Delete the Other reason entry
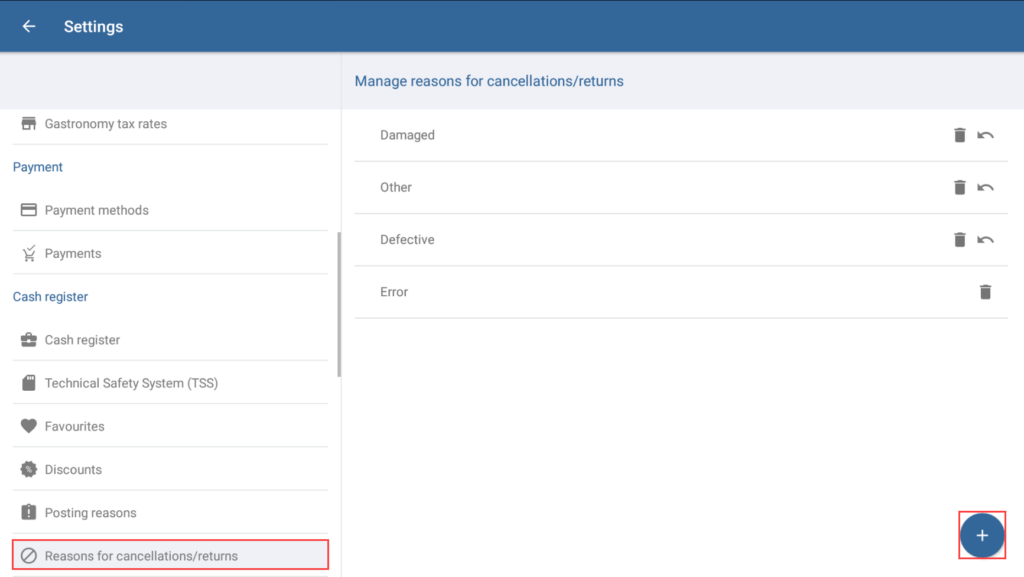1024x577 pixels. click(x=959, y=187)
